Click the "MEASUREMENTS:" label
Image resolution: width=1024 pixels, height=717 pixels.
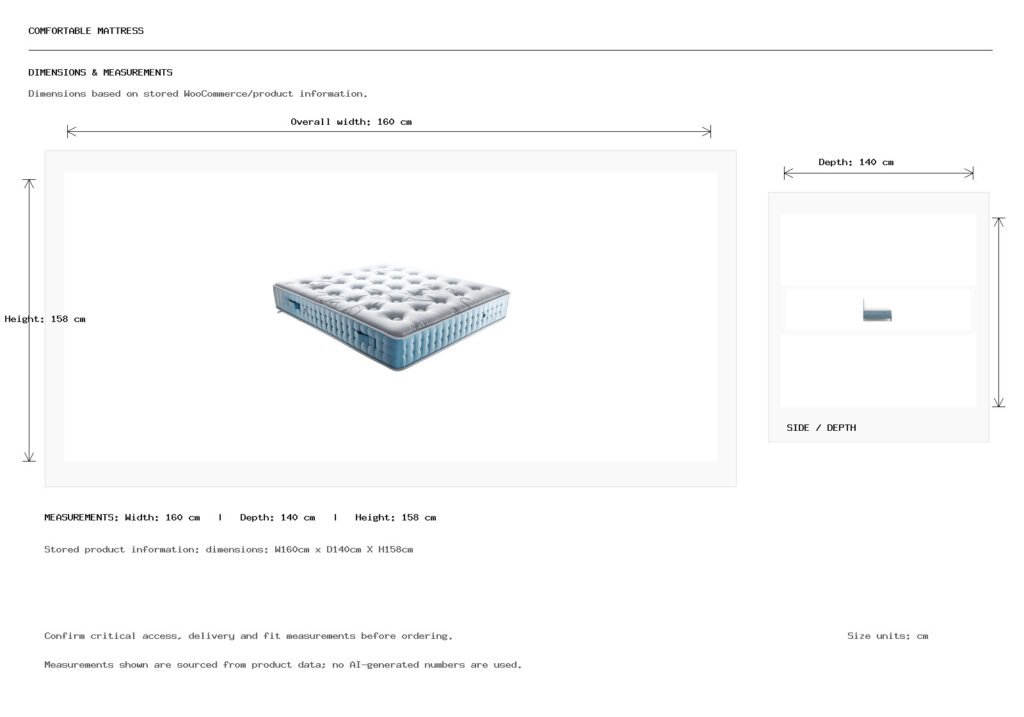(82, 517)
